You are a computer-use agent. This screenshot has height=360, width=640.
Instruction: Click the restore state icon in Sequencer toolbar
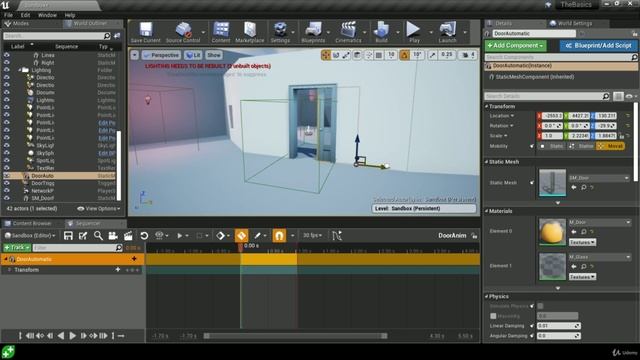coord(144,236)
